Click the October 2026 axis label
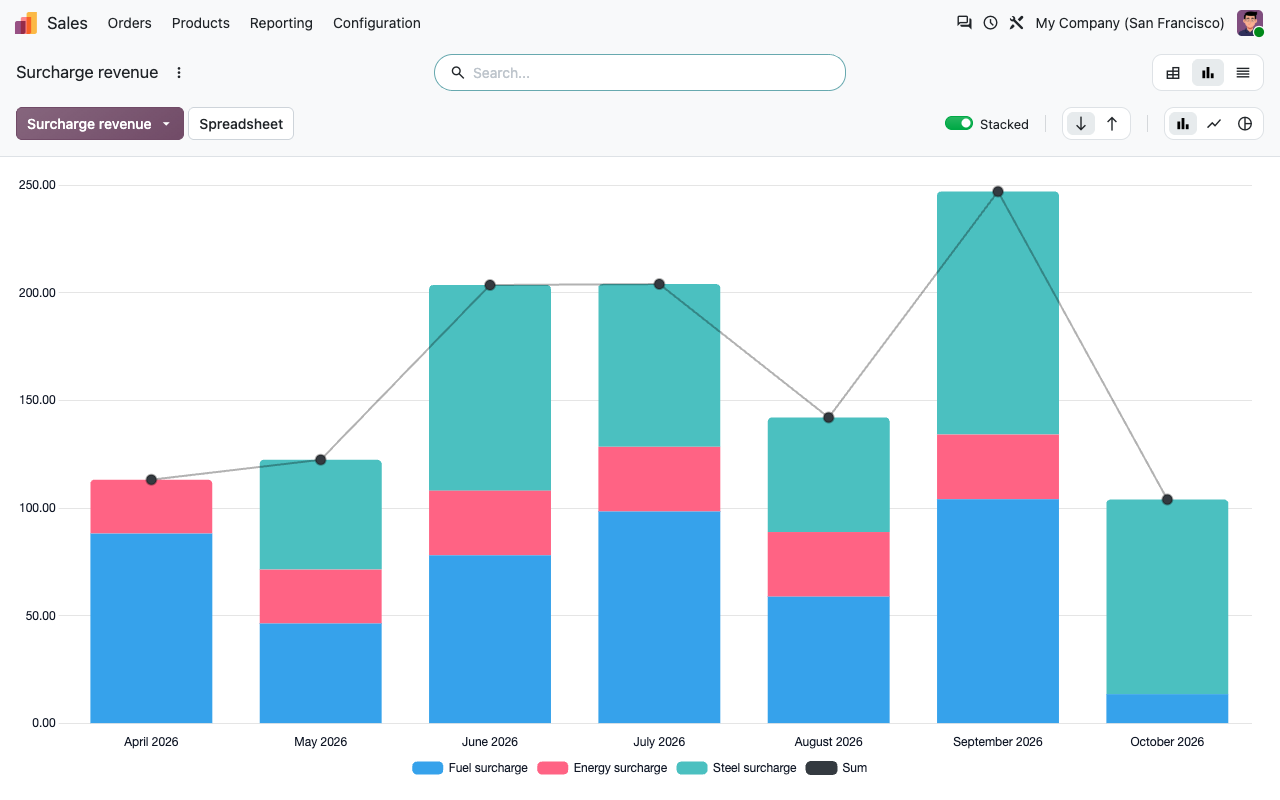The height and width of the screenshot is (800, 1280). 1167,742
